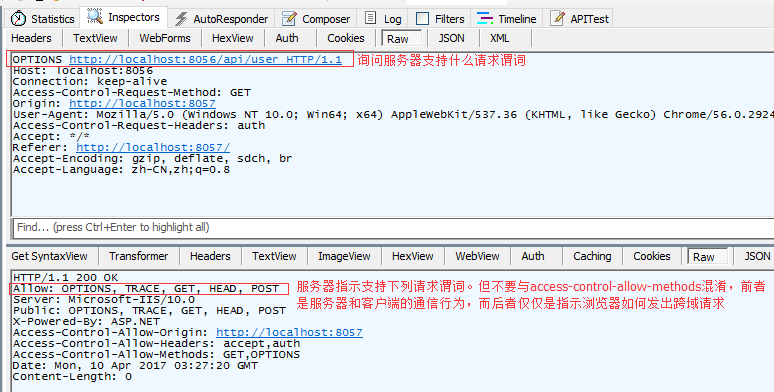774x392 pixels.
Task: Click the Date Mon, 10 Apr 2017 line
Action: (x=135, y=366)
